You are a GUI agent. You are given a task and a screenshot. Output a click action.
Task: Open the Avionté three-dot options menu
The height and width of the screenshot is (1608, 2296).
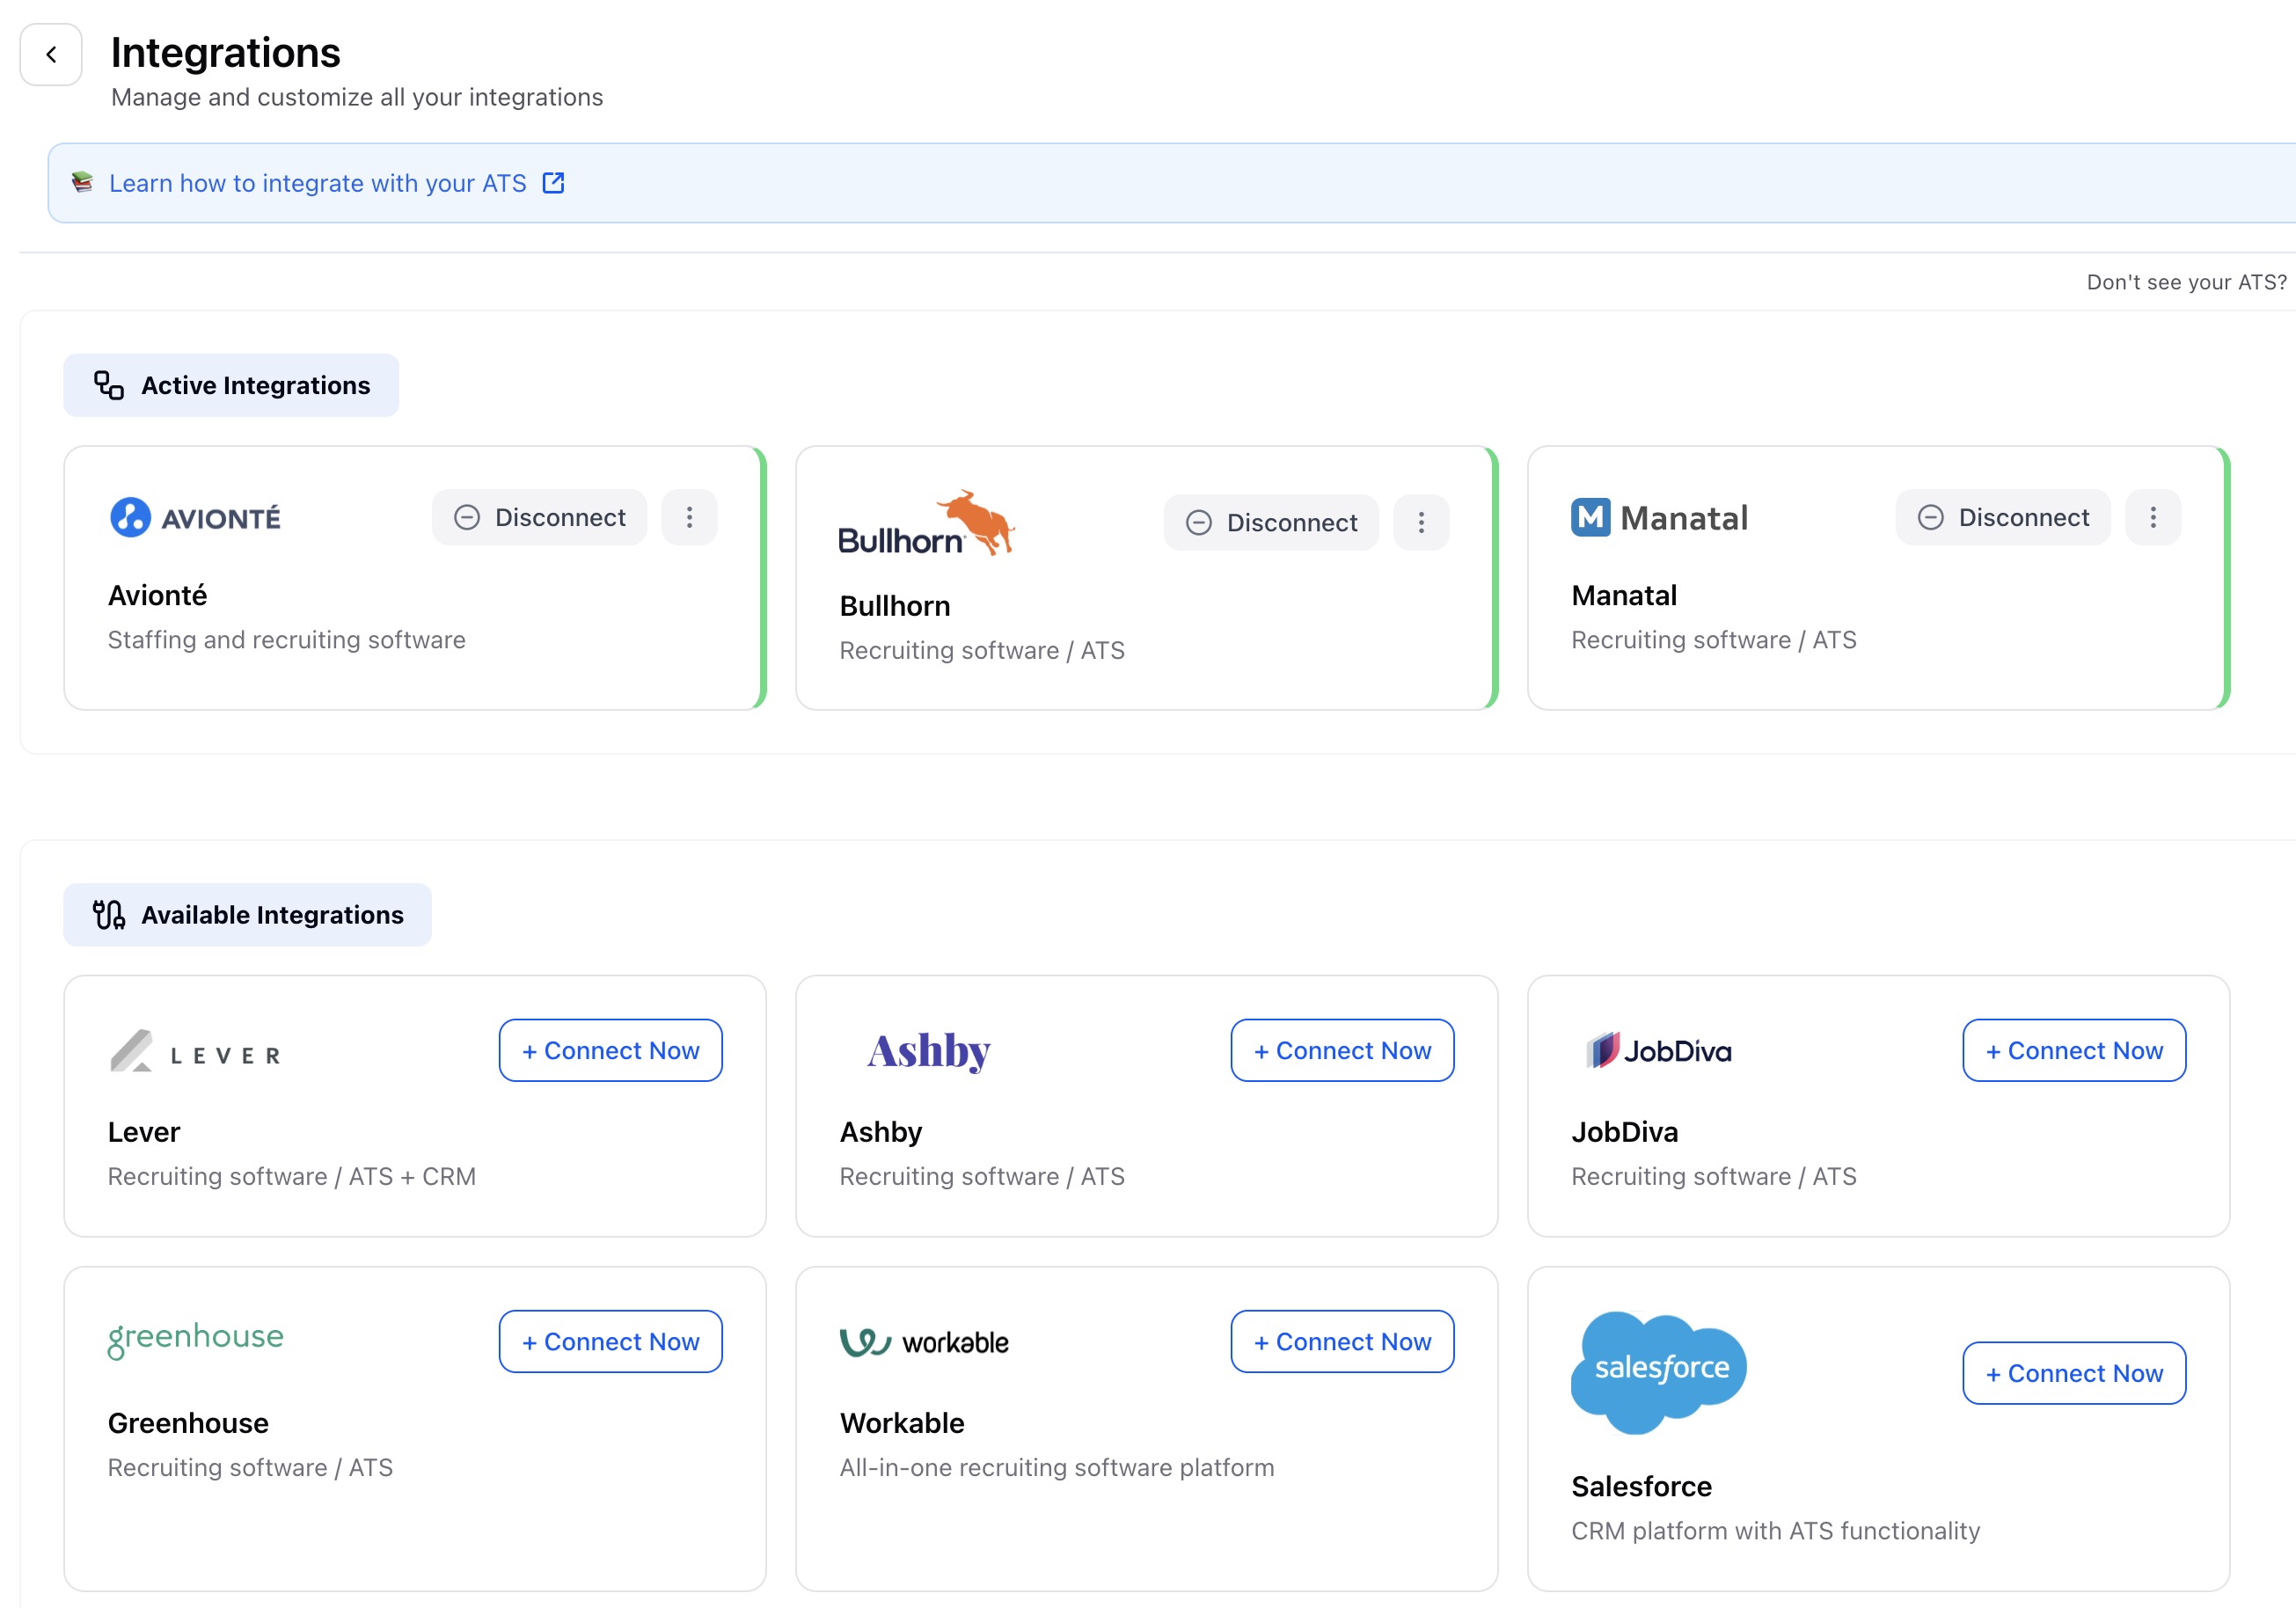click(689, 517)
